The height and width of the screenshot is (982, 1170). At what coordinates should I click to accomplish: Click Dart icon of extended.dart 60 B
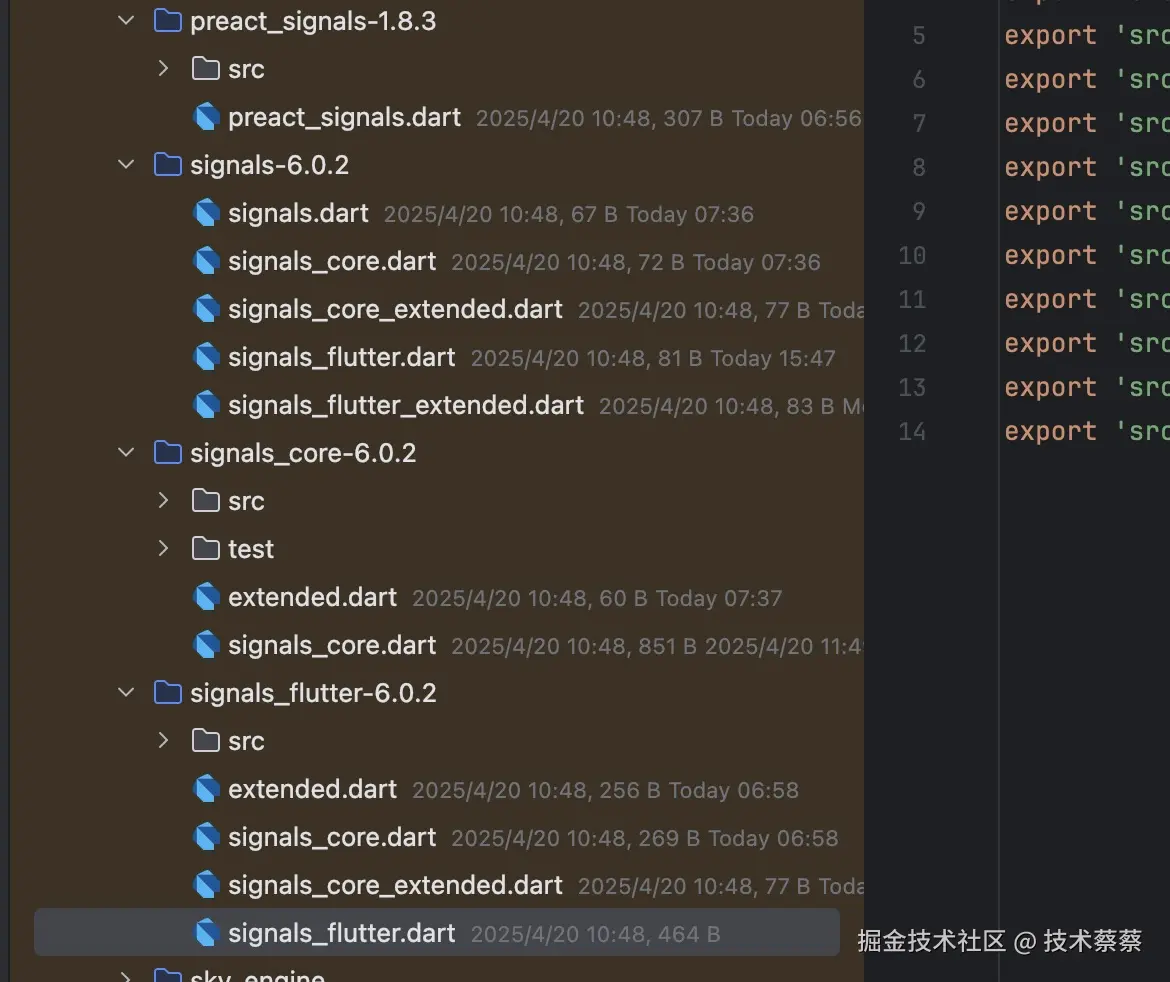[x=207, y=597]
